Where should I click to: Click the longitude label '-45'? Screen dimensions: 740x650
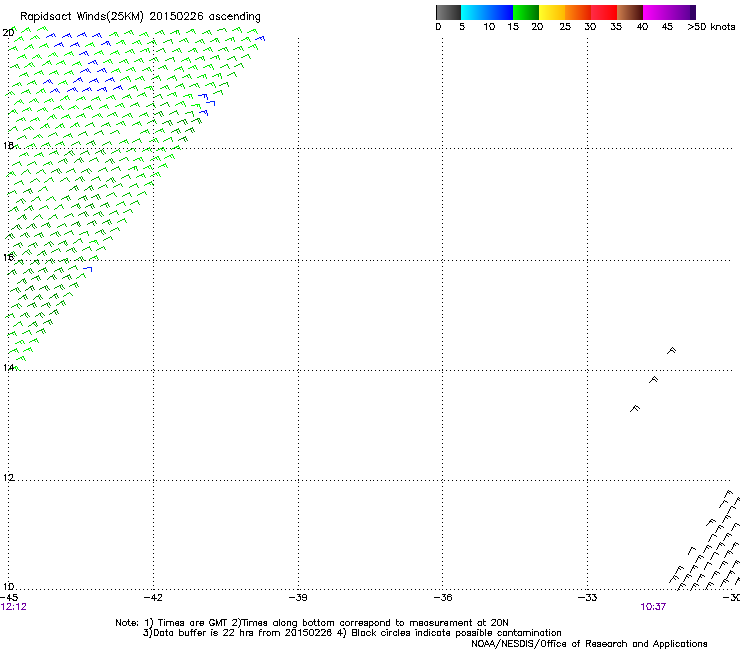(8, 598)
